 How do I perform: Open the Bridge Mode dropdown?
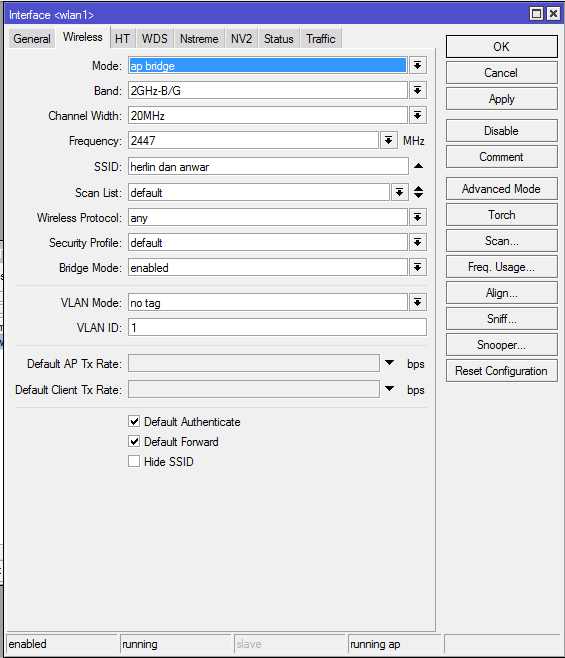tap(418, 267)
